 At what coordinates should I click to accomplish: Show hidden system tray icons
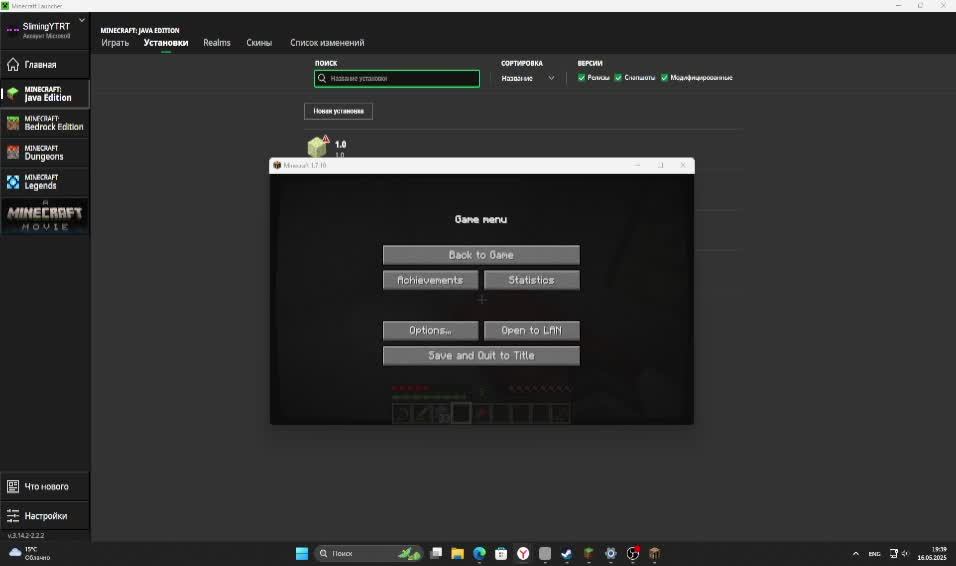click(x=856, y=554)
